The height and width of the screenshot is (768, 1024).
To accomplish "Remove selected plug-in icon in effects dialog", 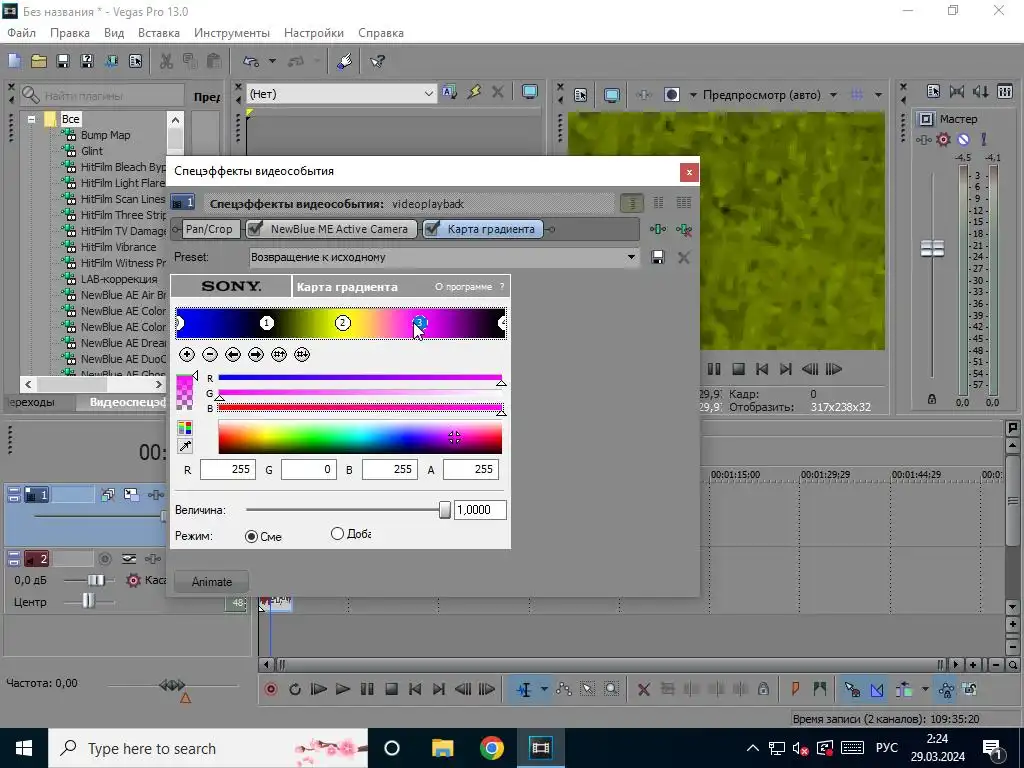I will point(684,229).
